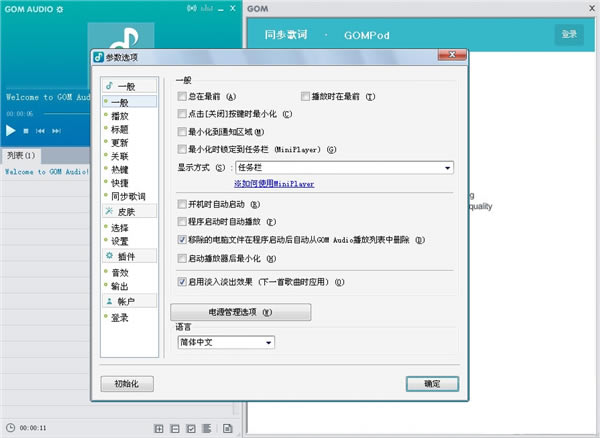Click the playlist document icon
Image resolution: width=600 pixels, height=438 pixels.
(227, 428)
